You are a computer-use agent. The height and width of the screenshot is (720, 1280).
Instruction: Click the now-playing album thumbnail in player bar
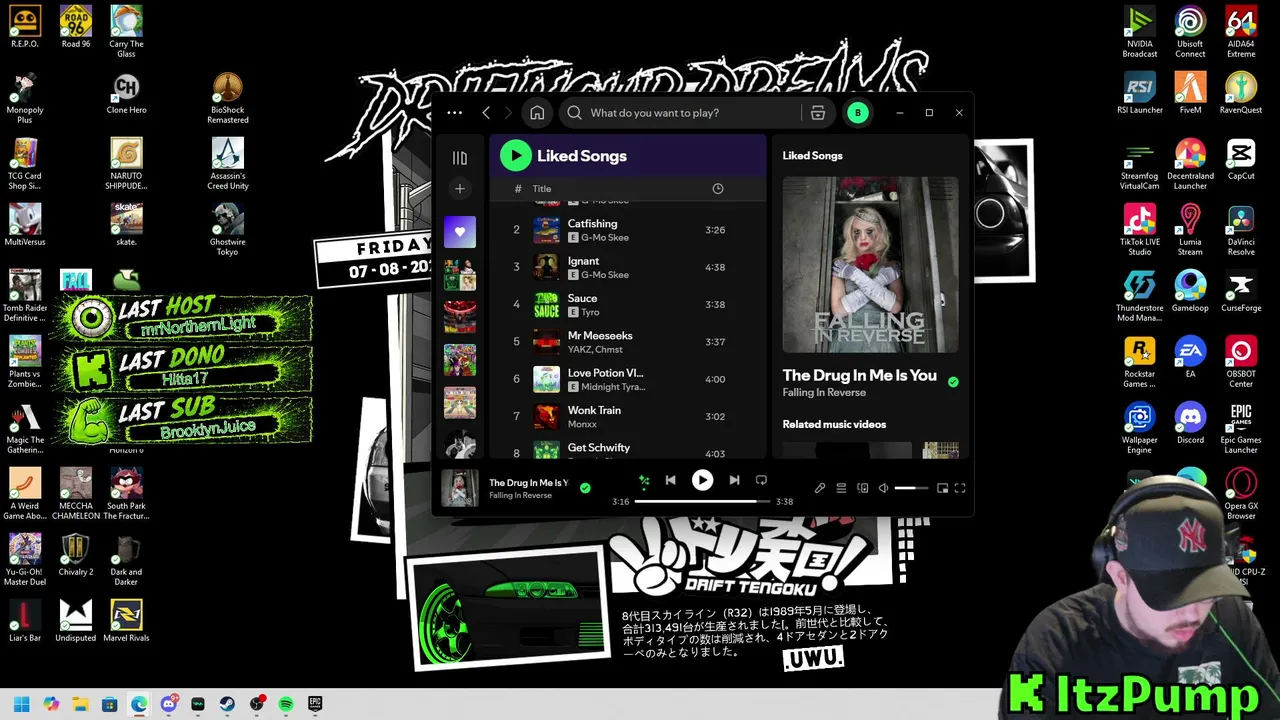pos(460,488)
